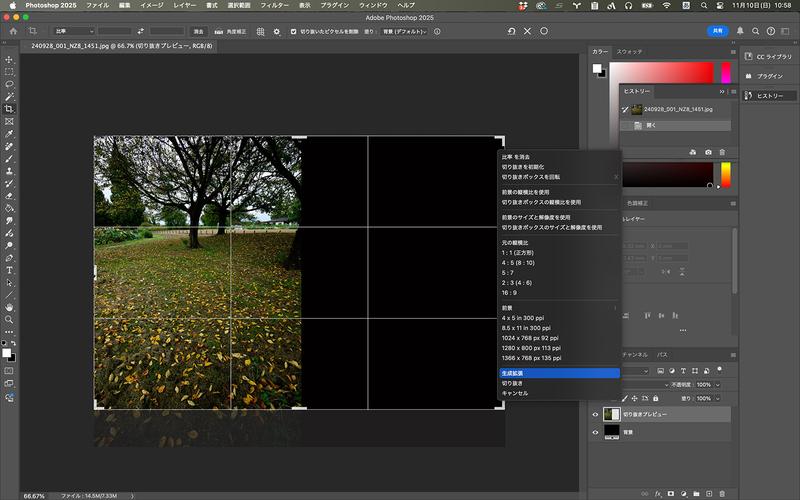The image size is (800, 500).
Task: Commit the crop with the circle icon
Action: pos(544,31)
